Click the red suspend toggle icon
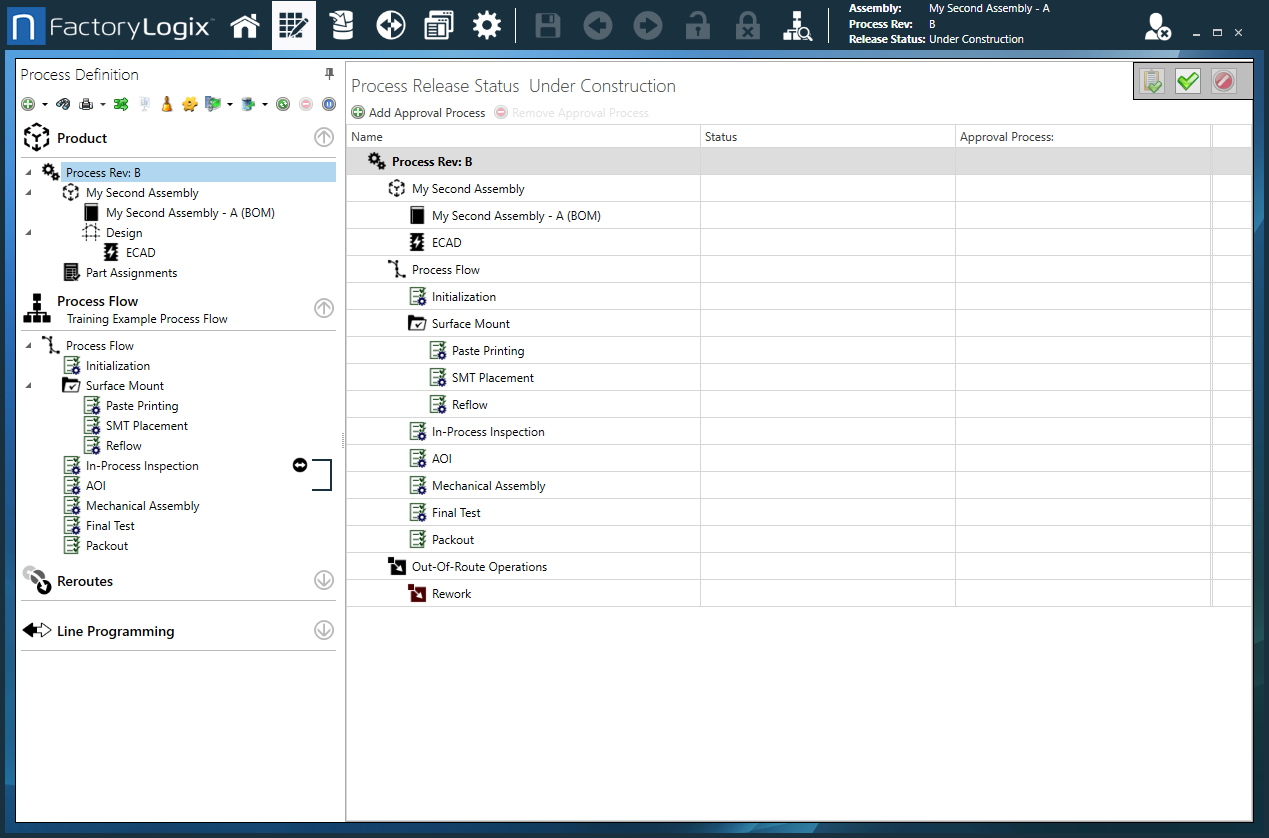1269x838 pixels. point(304,103)
